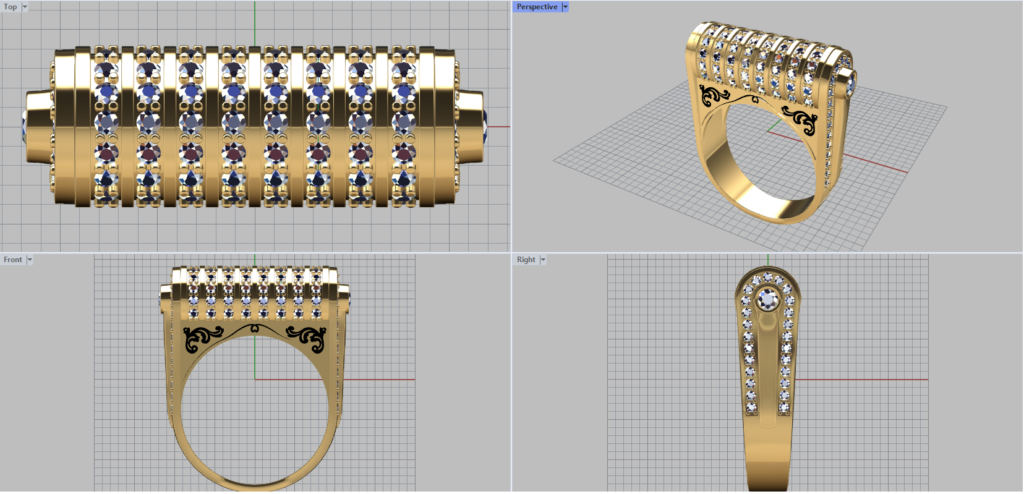Select the right scroll engraving in Front view
Image resolution: width=1024 pixels, height=494 pixels.
(306, 336)
